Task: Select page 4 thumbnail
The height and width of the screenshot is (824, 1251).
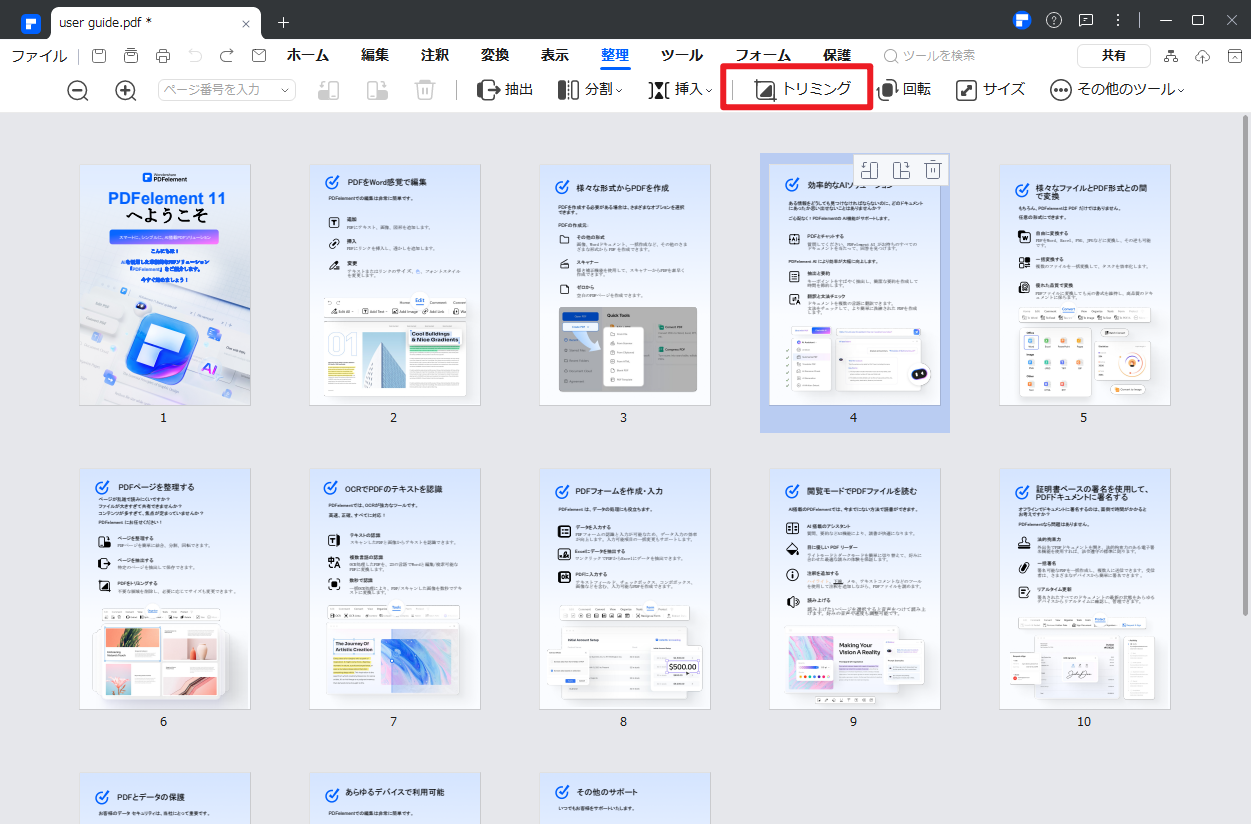Action: pyautogui.click(x=855, y=285)
